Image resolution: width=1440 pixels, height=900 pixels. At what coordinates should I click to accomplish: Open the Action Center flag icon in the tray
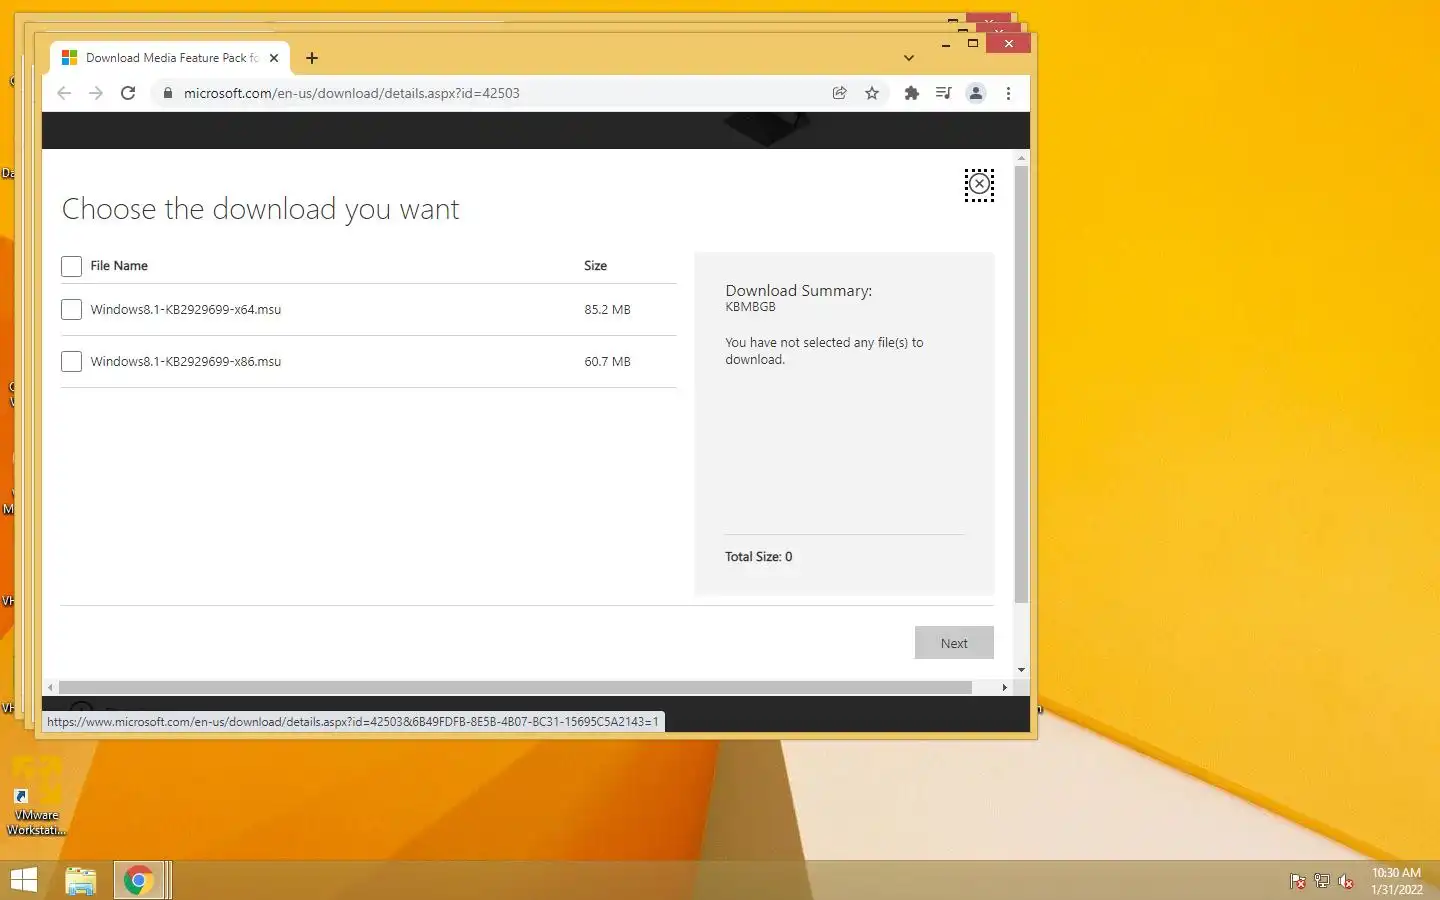click(1297, 881)
